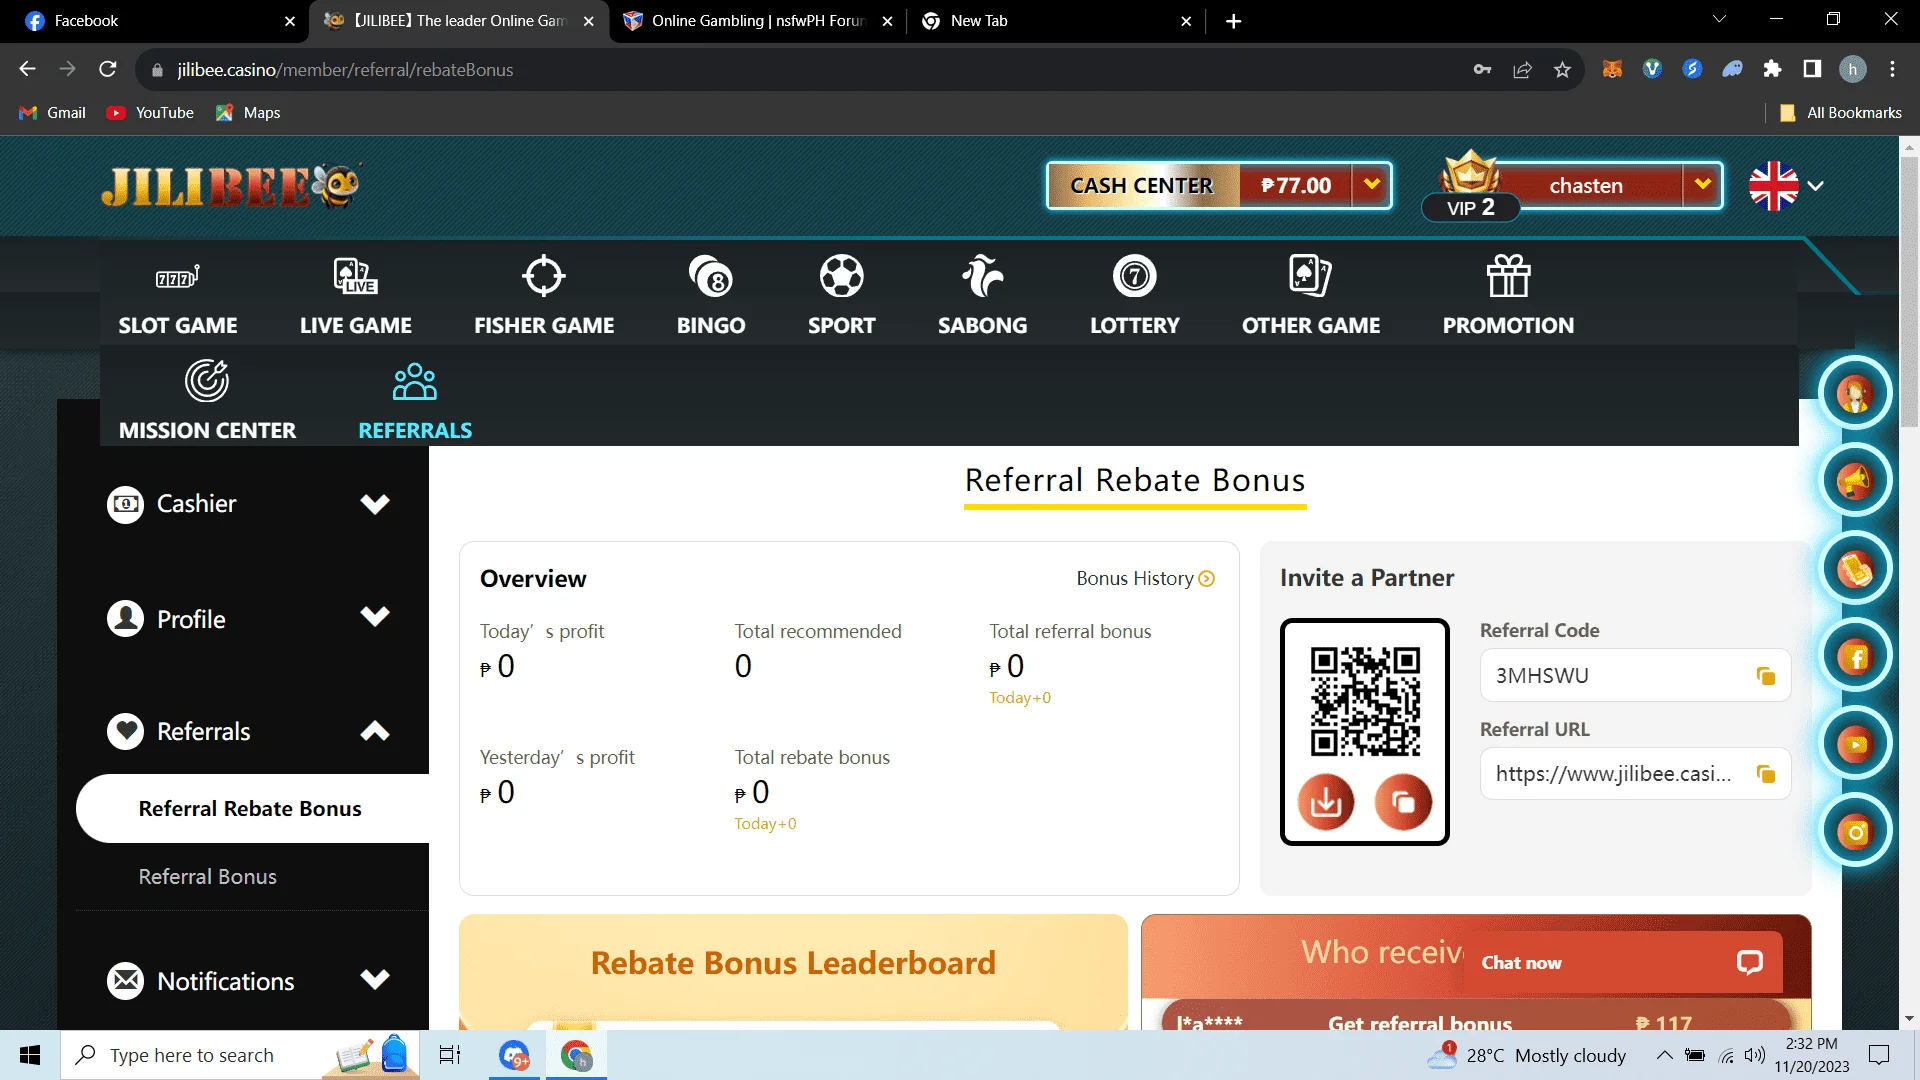
Task: Bookmark this page with star icon
Action: (1562, 70)
